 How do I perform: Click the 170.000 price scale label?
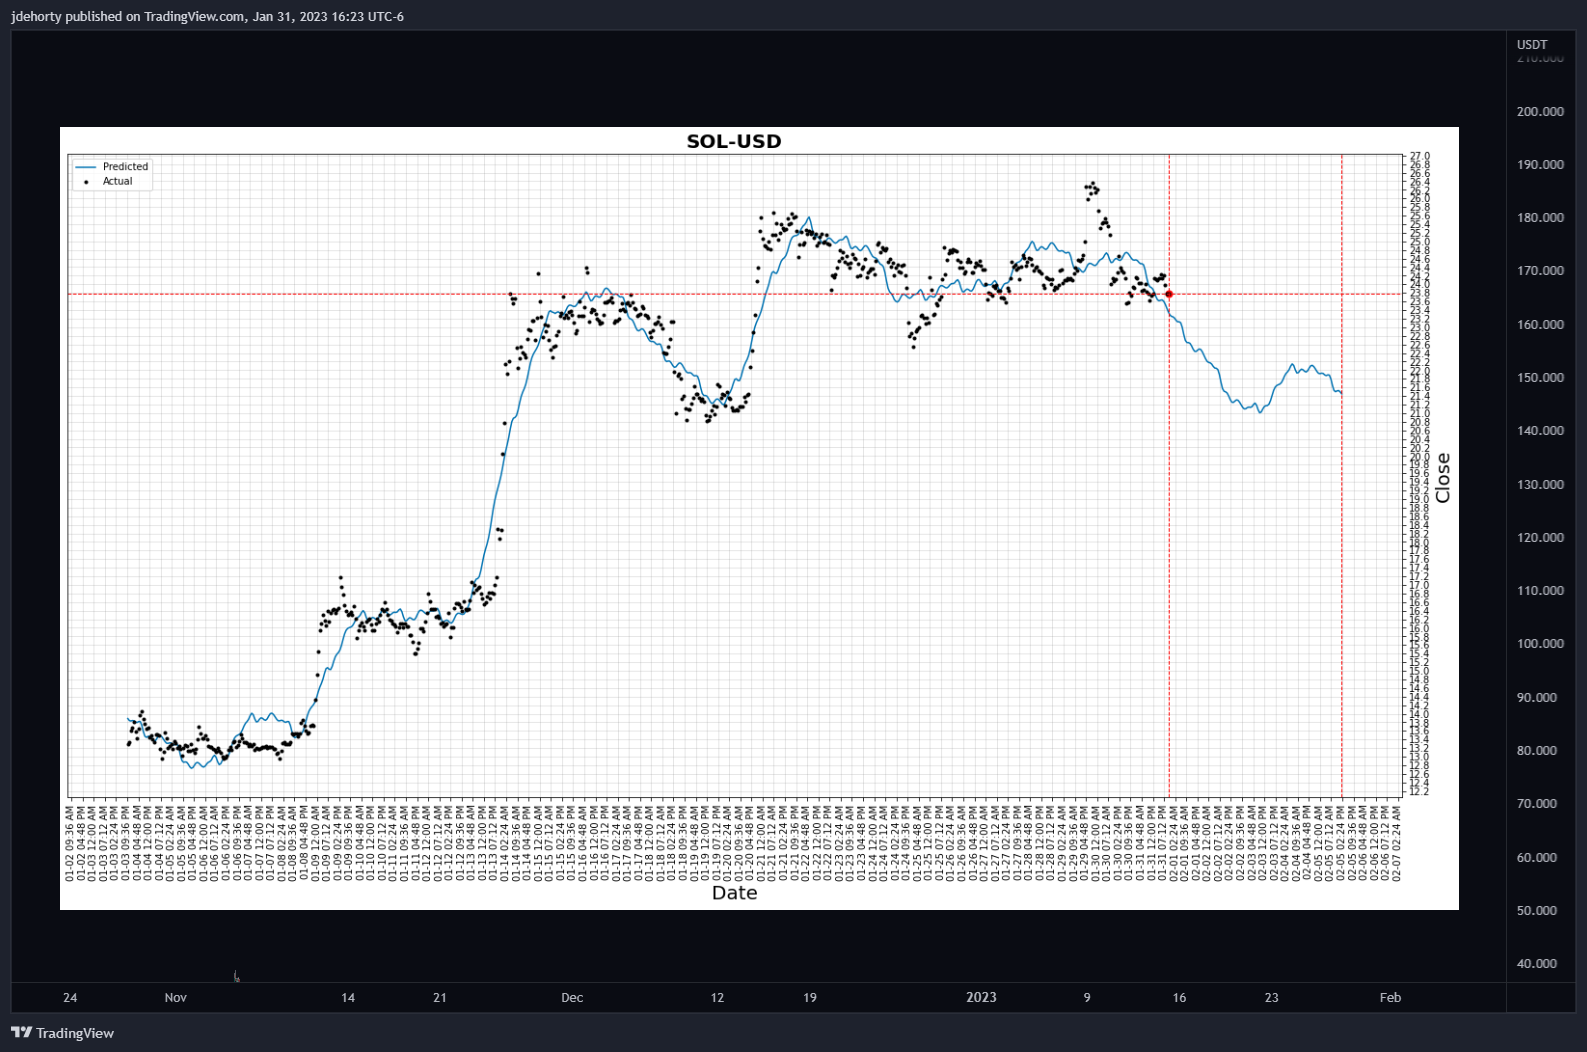1540,270
